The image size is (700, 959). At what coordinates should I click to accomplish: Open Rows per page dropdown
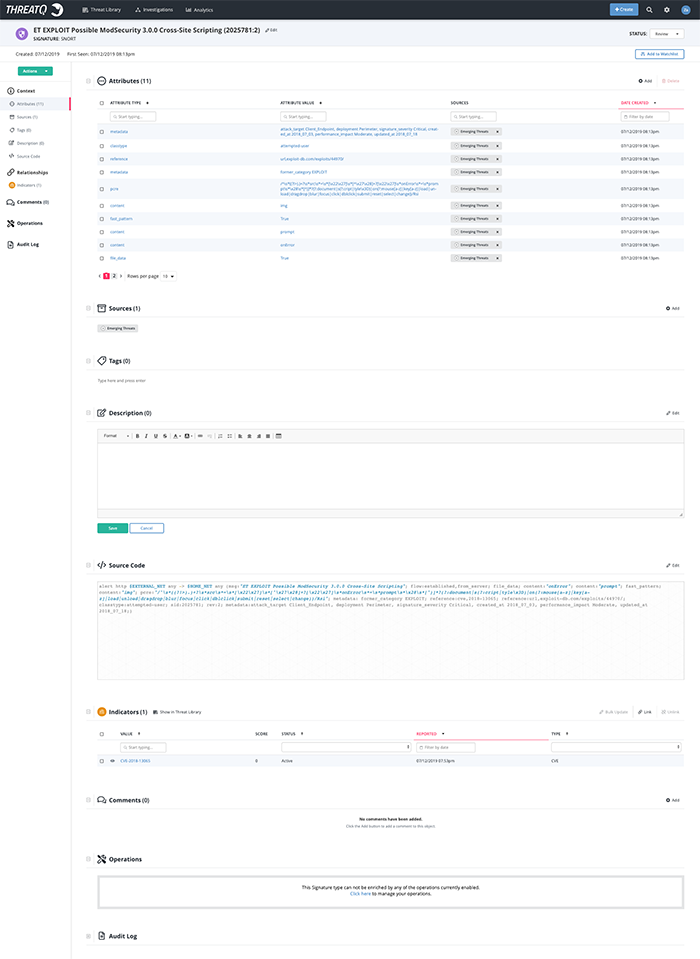169,276
